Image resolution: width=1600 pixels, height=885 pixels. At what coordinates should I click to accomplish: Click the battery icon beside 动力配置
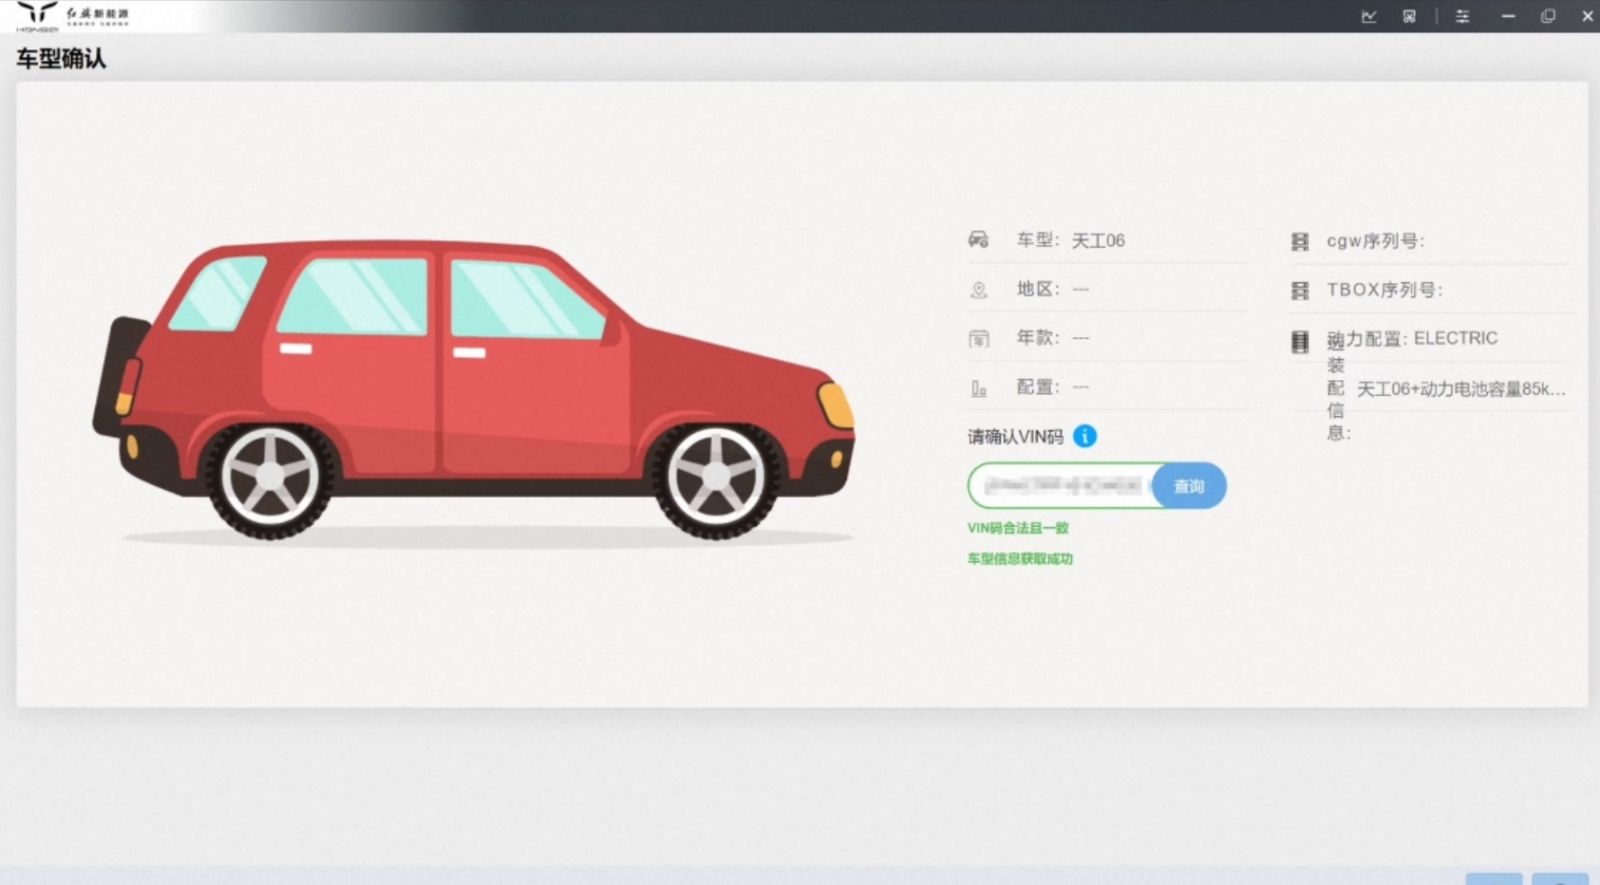1299,342
